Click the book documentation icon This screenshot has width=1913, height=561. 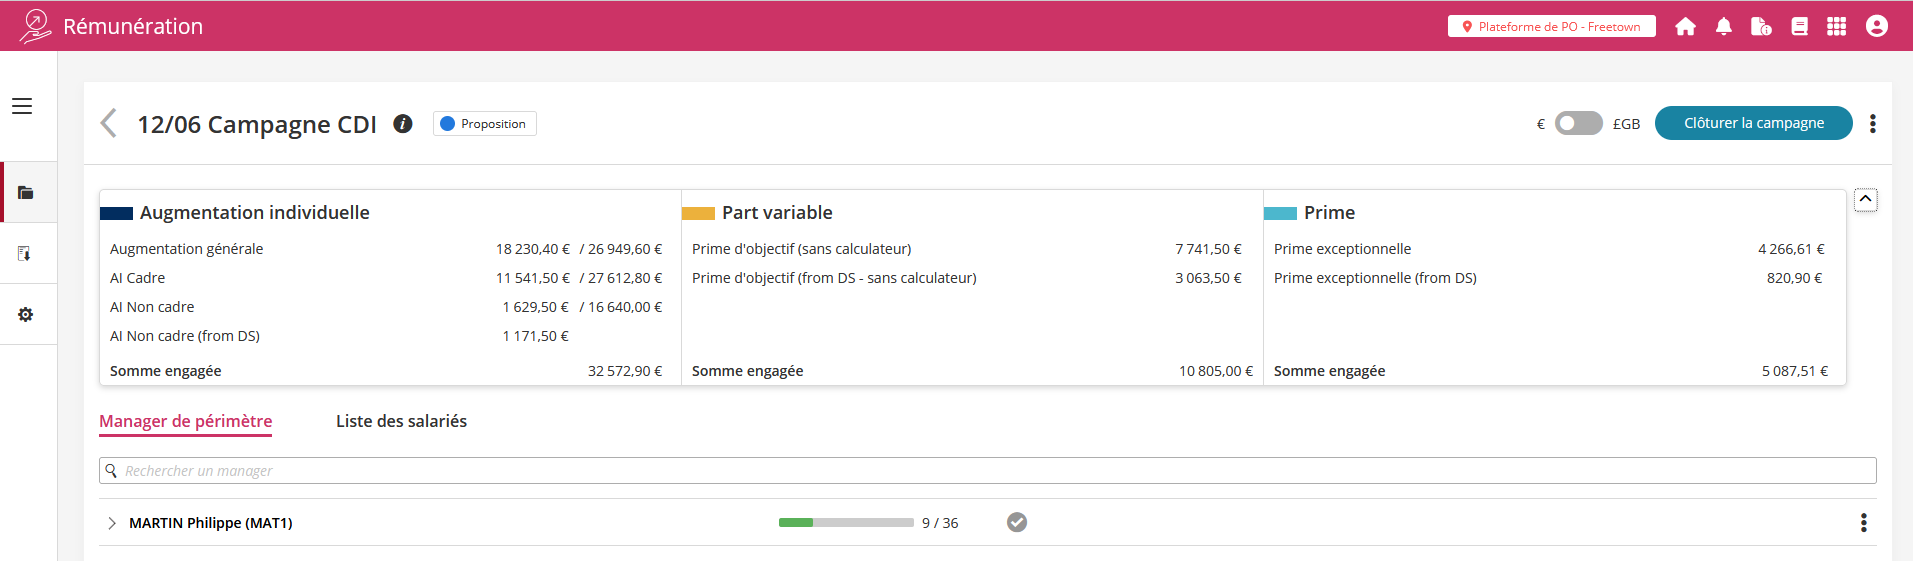coord(1799,27)
